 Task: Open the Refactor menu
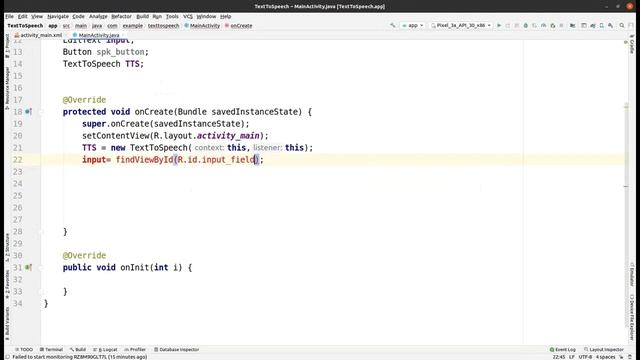click(121, 16)
